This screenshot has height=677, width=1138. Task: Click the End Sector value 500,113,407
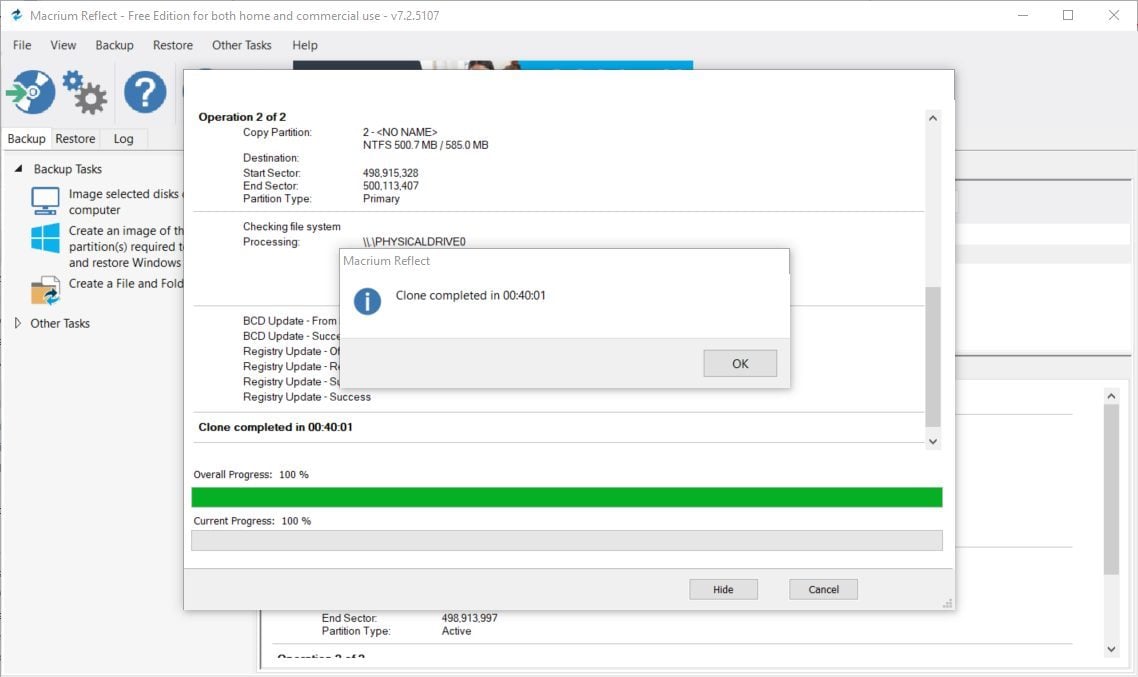coord(390,186)
